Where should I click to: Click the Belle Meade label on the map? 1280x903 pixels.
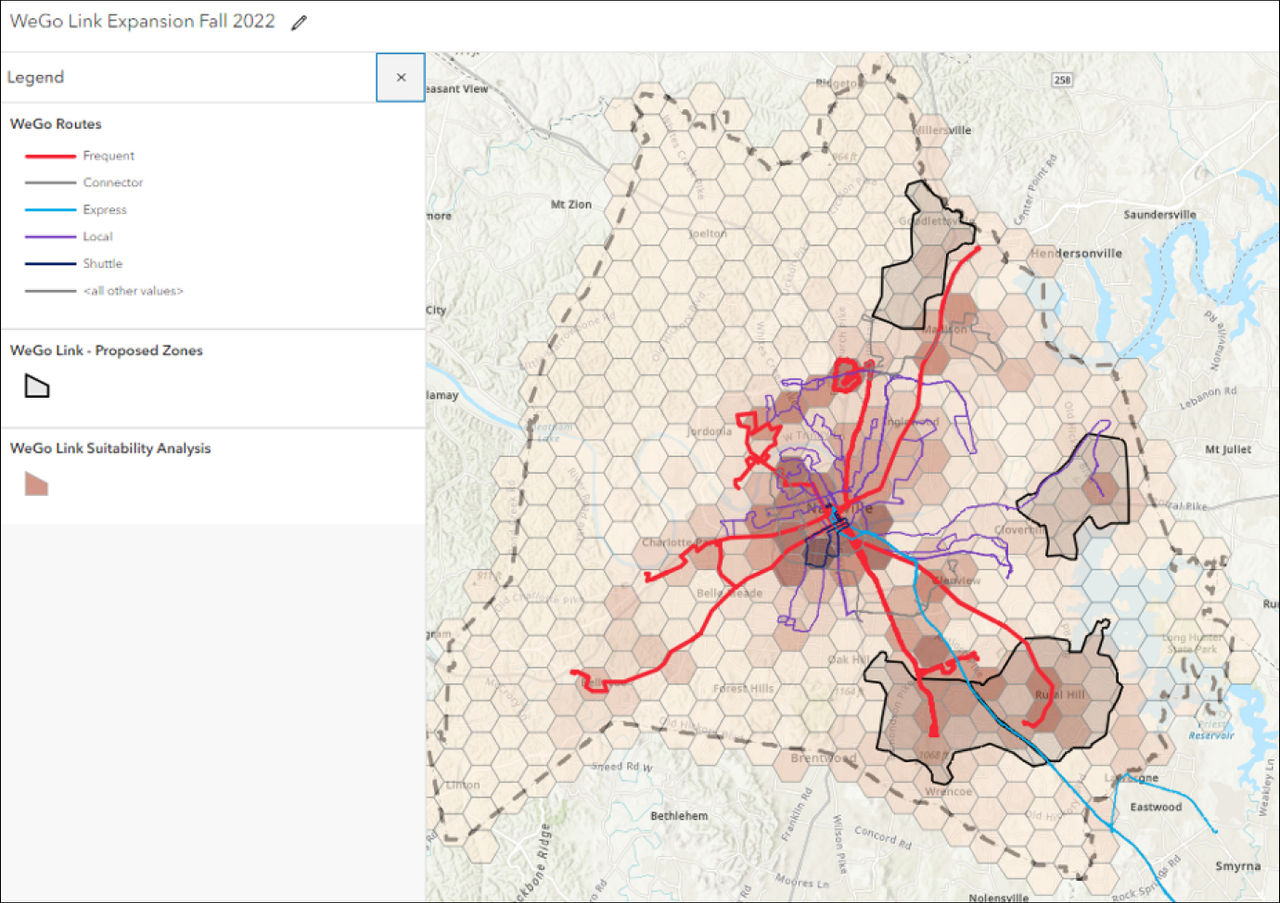(729, 593)
